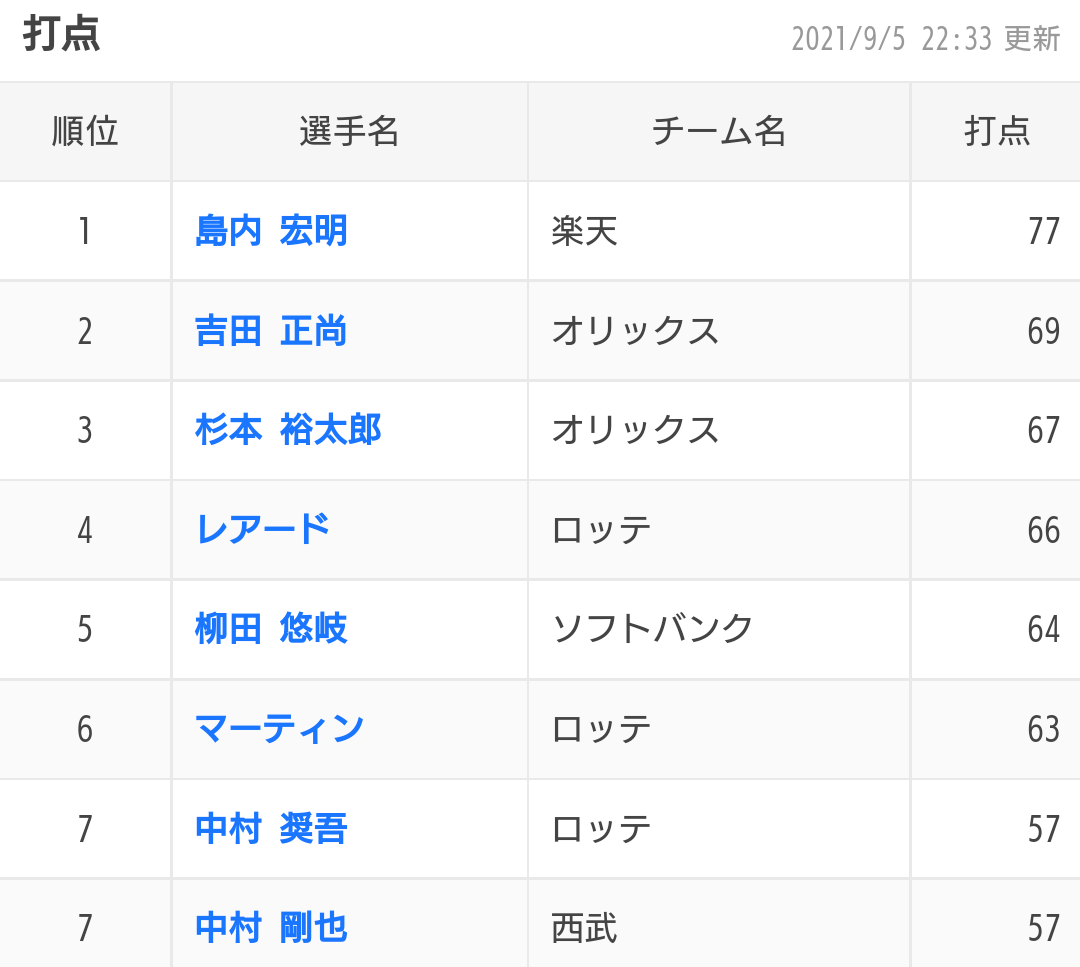
Task: Select the 楽天 team cell
Action: pyautogui.click(x=718, y=231)
